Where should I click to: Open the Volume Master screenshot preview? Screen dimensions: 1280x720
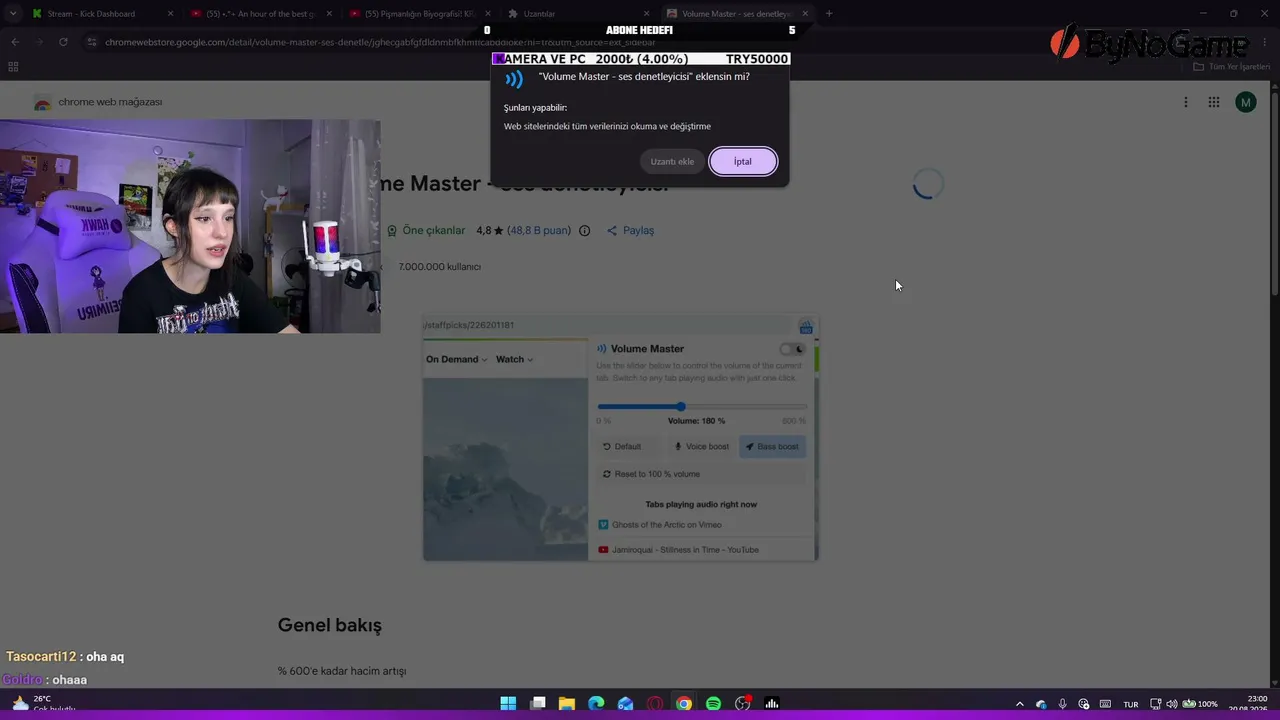(x=620, y=438)
